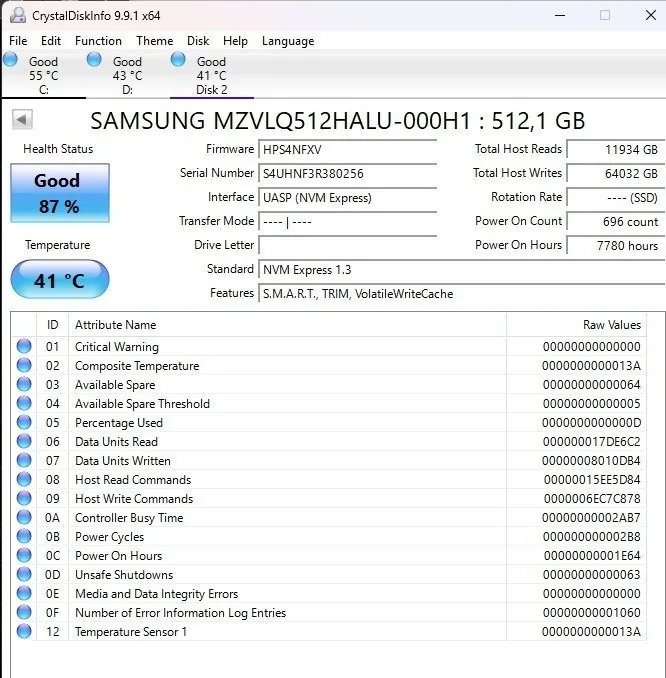Image resolution: width=666 pixels, height=678 pixels.
Task: Click the Features field
Action: pyautogui.click(x=461, y=294)
